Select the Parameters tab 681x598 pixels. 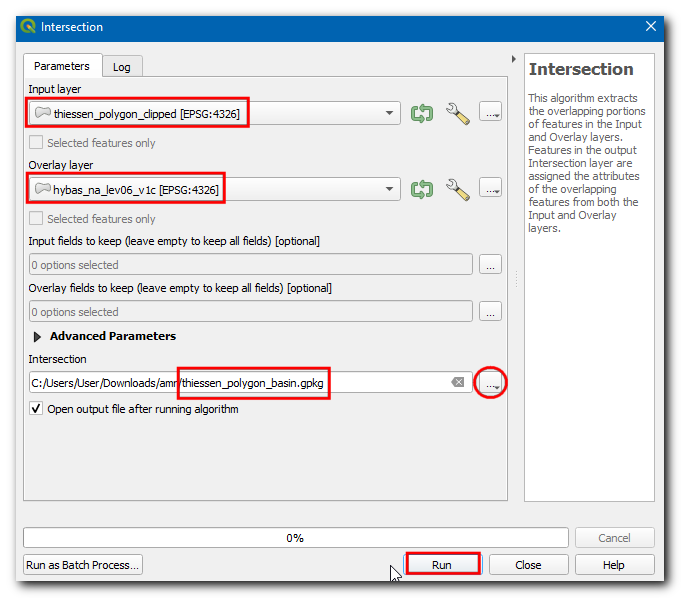click(x=62, y=66)
